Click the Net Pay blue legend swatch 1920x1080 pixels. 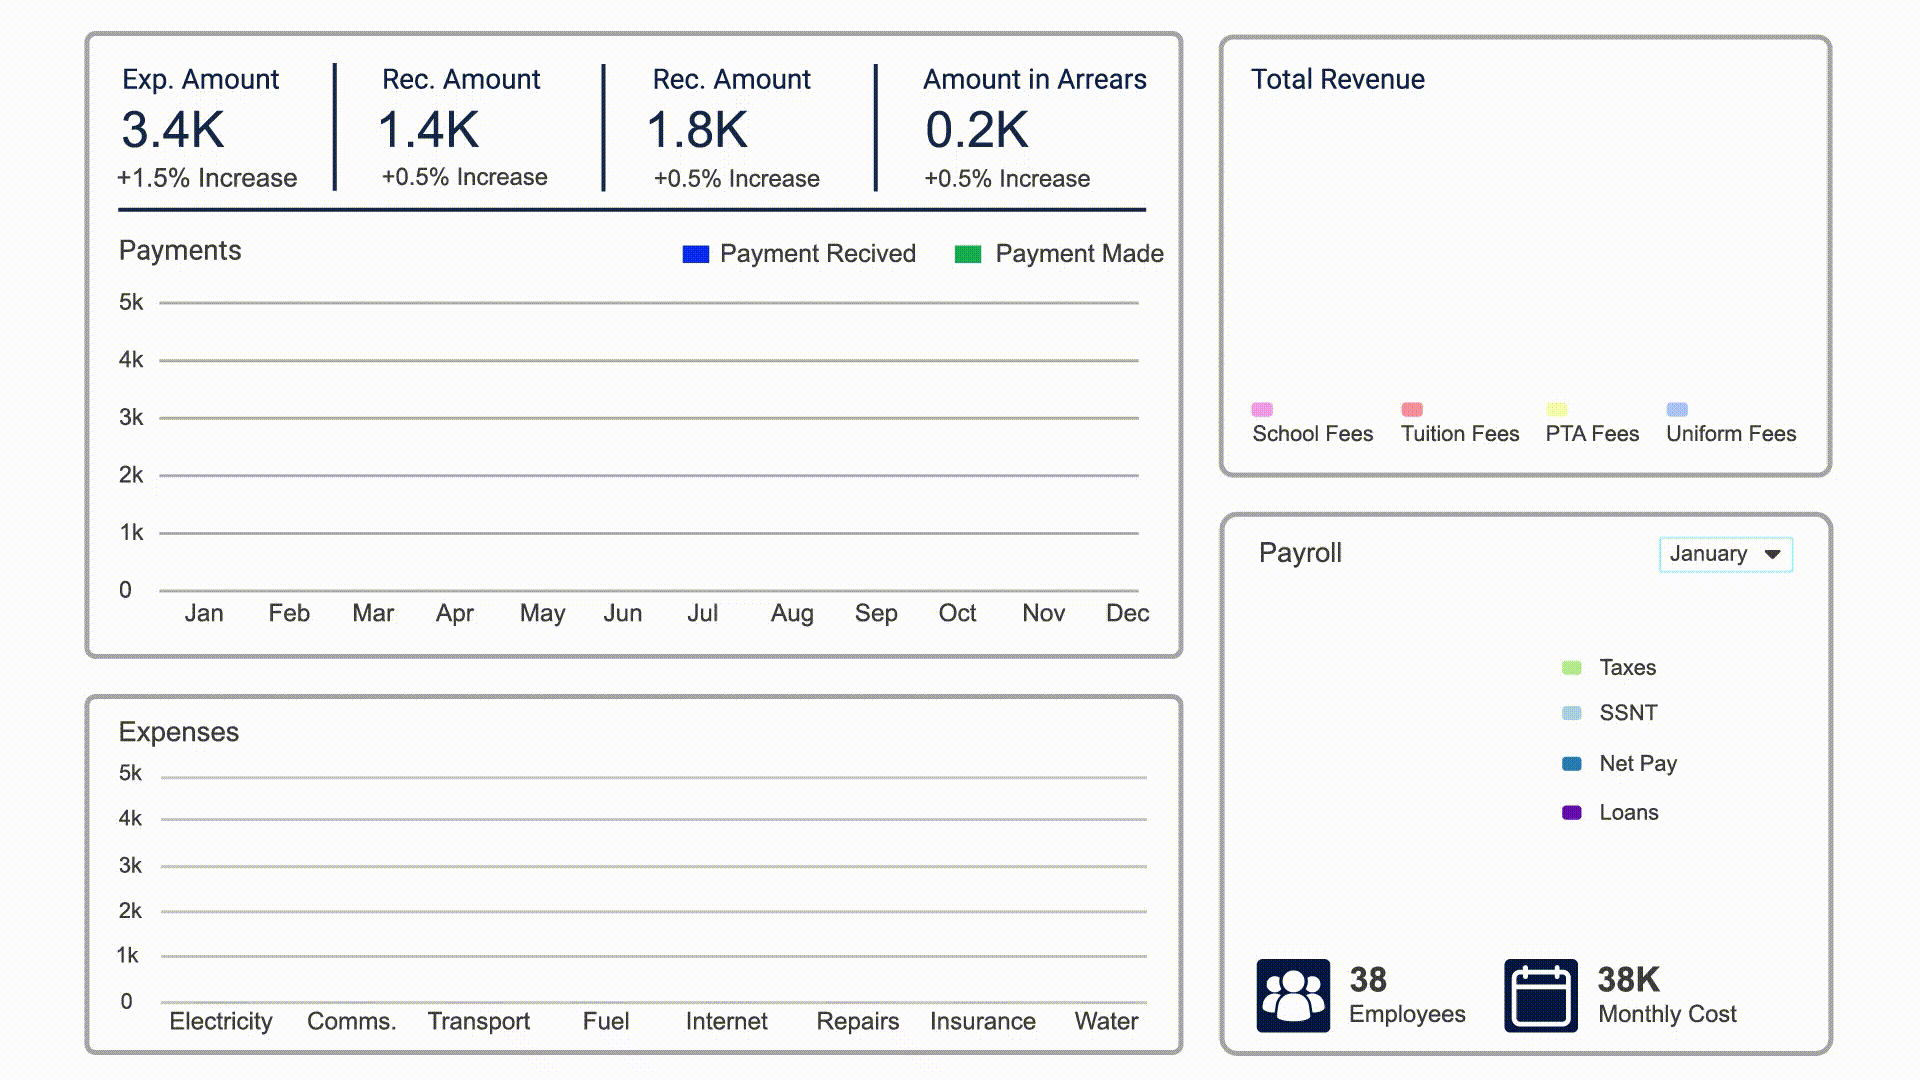[1572, 764]
